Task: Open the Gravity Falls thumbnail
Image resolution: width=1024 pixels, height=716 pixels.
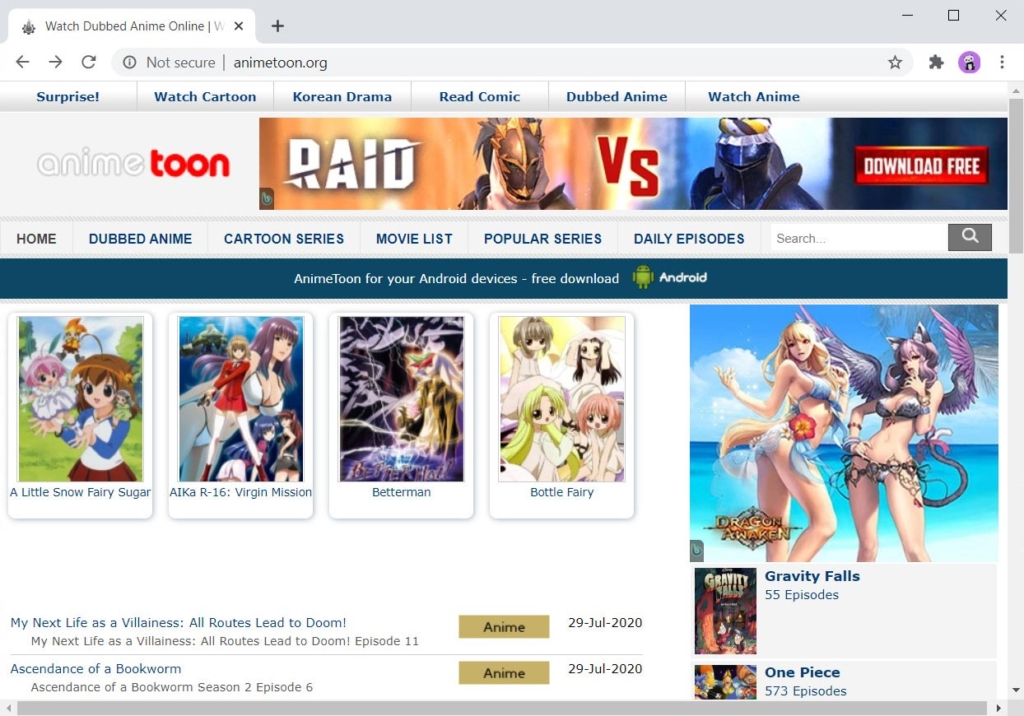Action: click(726, 611)
